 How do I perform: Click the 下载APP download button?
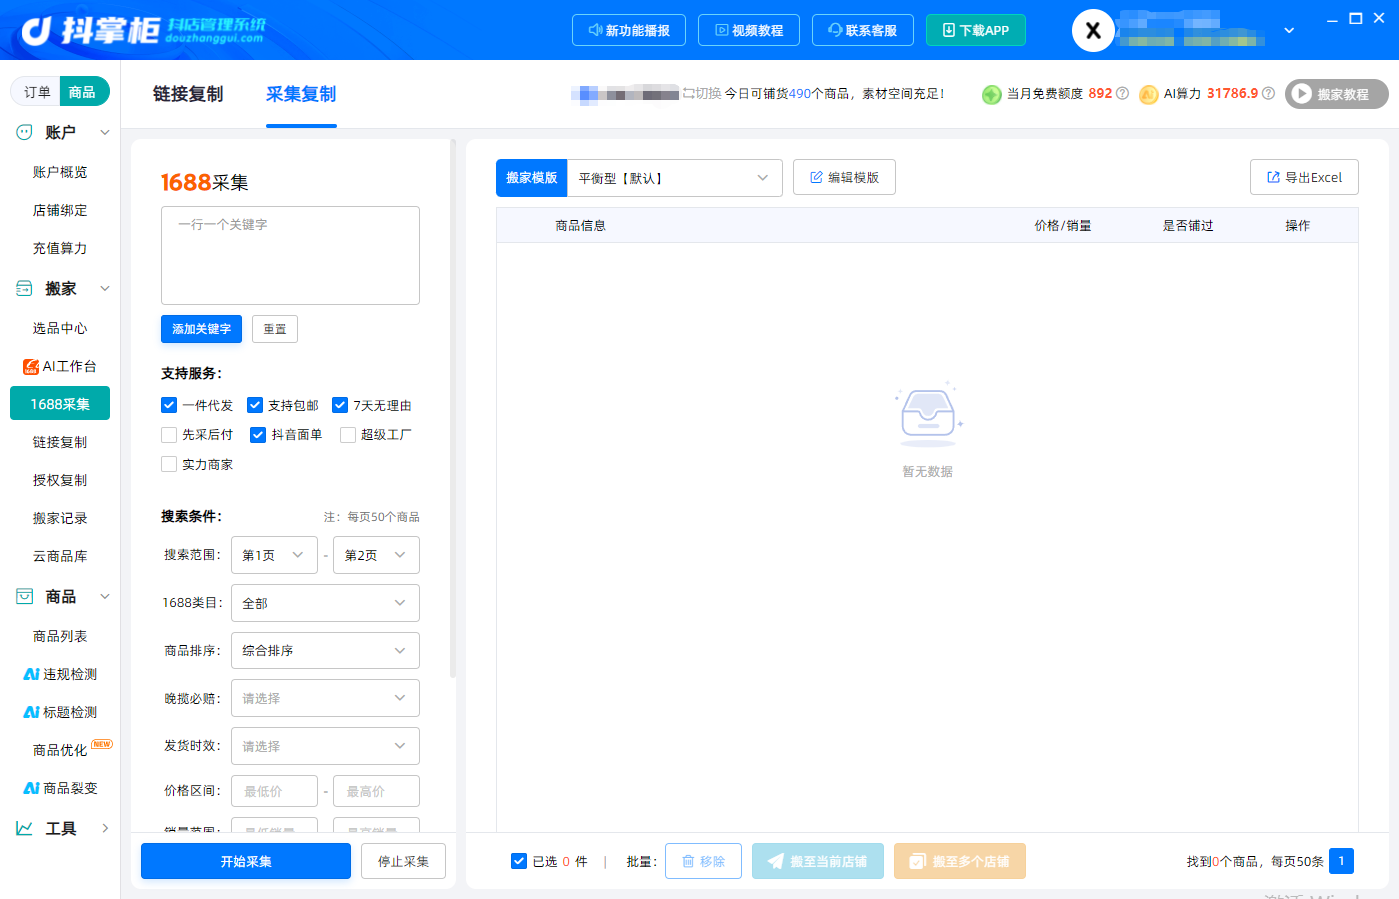(x=975, y=30)
